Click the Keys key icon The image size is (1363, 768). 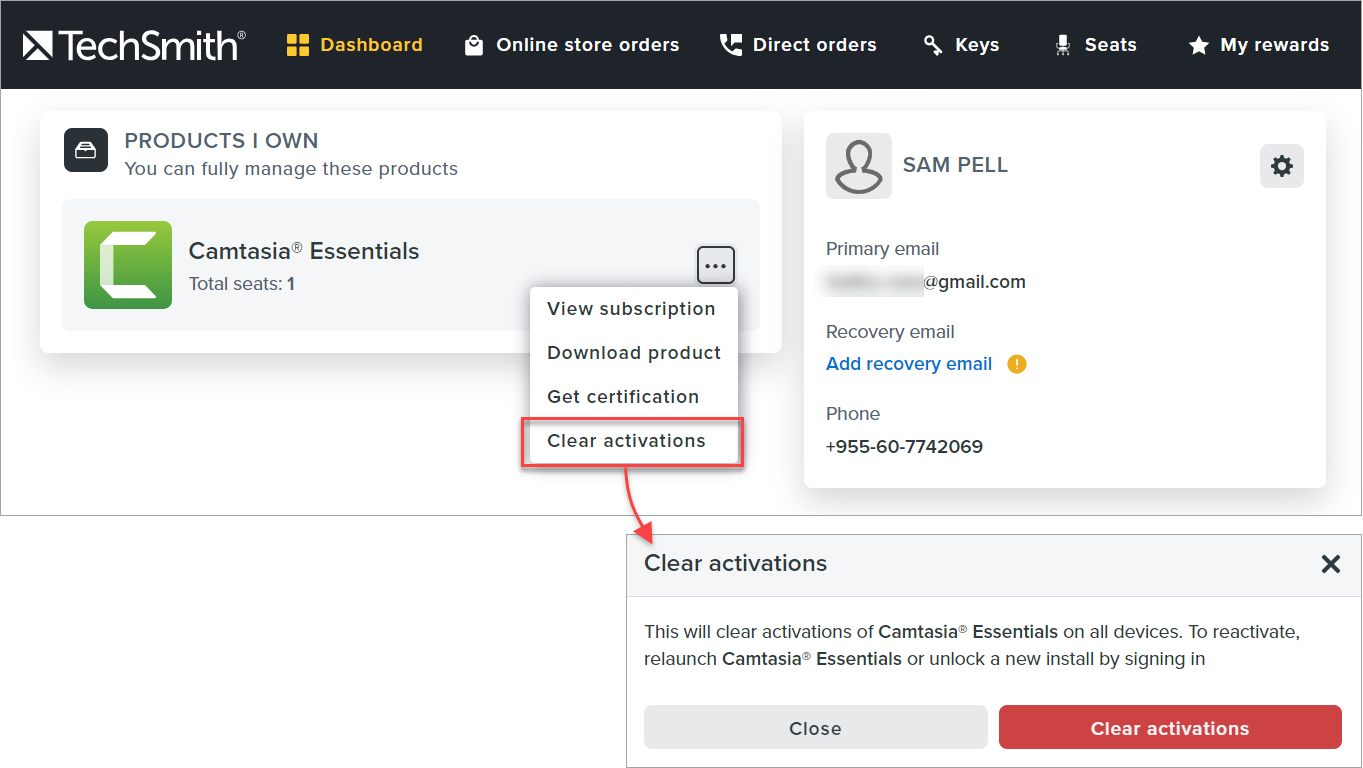point(933,45)
